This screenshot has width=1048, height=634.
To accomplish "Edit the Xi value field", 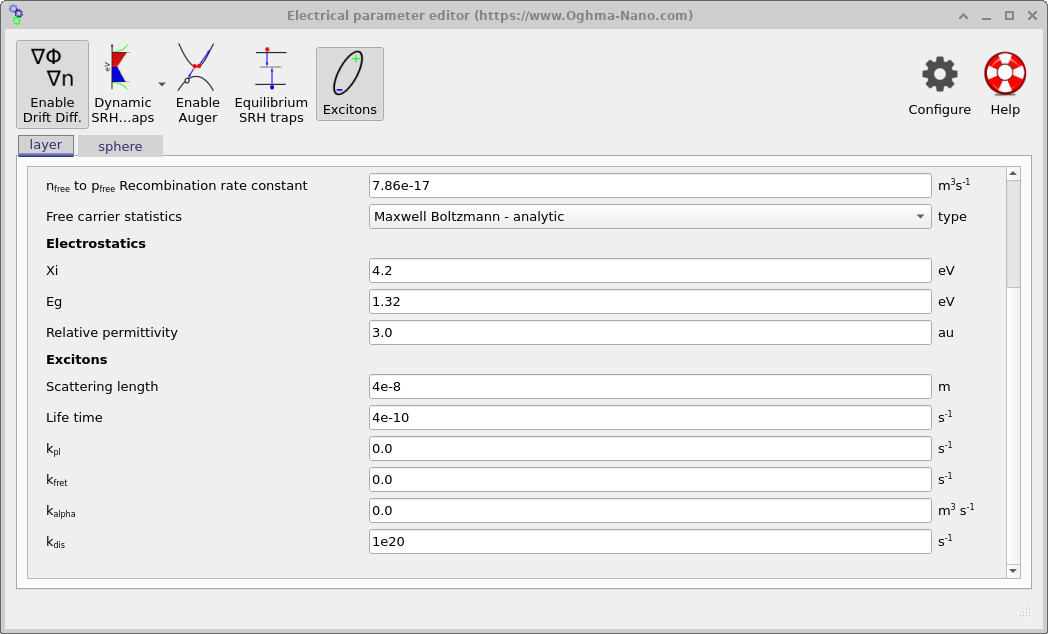I will pyautogui.click(x=650, y=270).
